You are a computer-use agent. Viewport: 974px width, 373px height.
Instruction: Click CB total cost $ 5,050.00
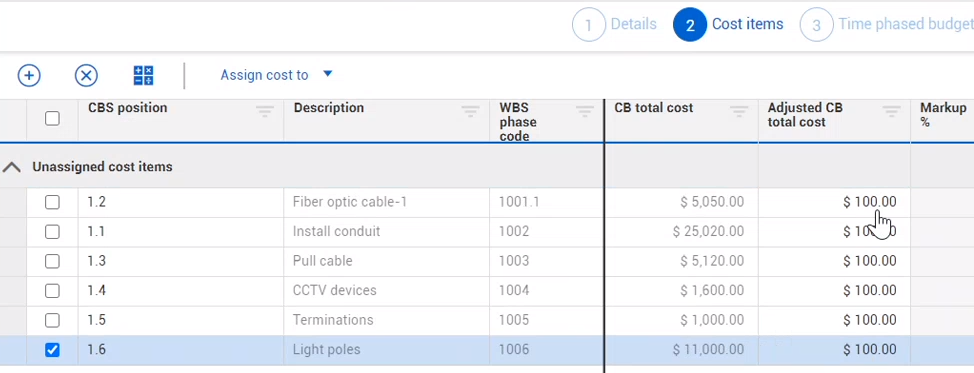coord(712,202)
